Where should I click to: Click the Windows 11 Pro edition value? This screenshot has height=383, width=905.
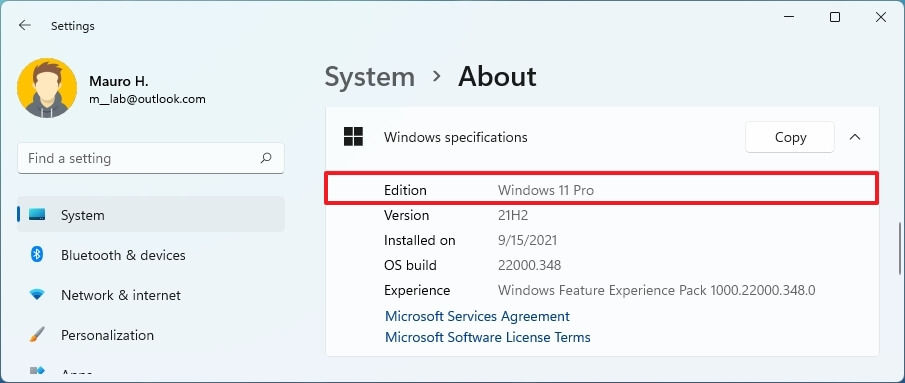pyautogui.click(x=545, y=190)
